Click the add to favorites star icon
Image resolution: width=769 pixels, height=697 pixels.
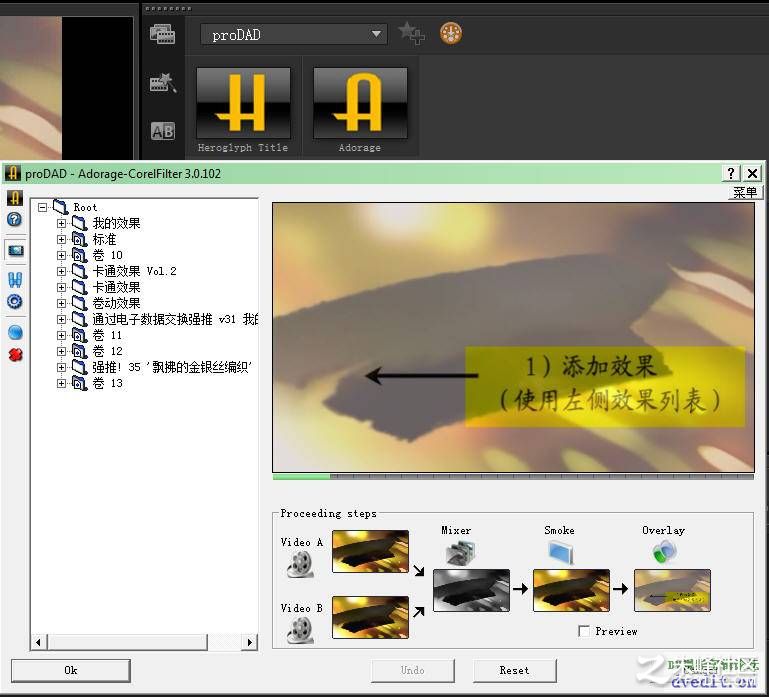[411, 33]
